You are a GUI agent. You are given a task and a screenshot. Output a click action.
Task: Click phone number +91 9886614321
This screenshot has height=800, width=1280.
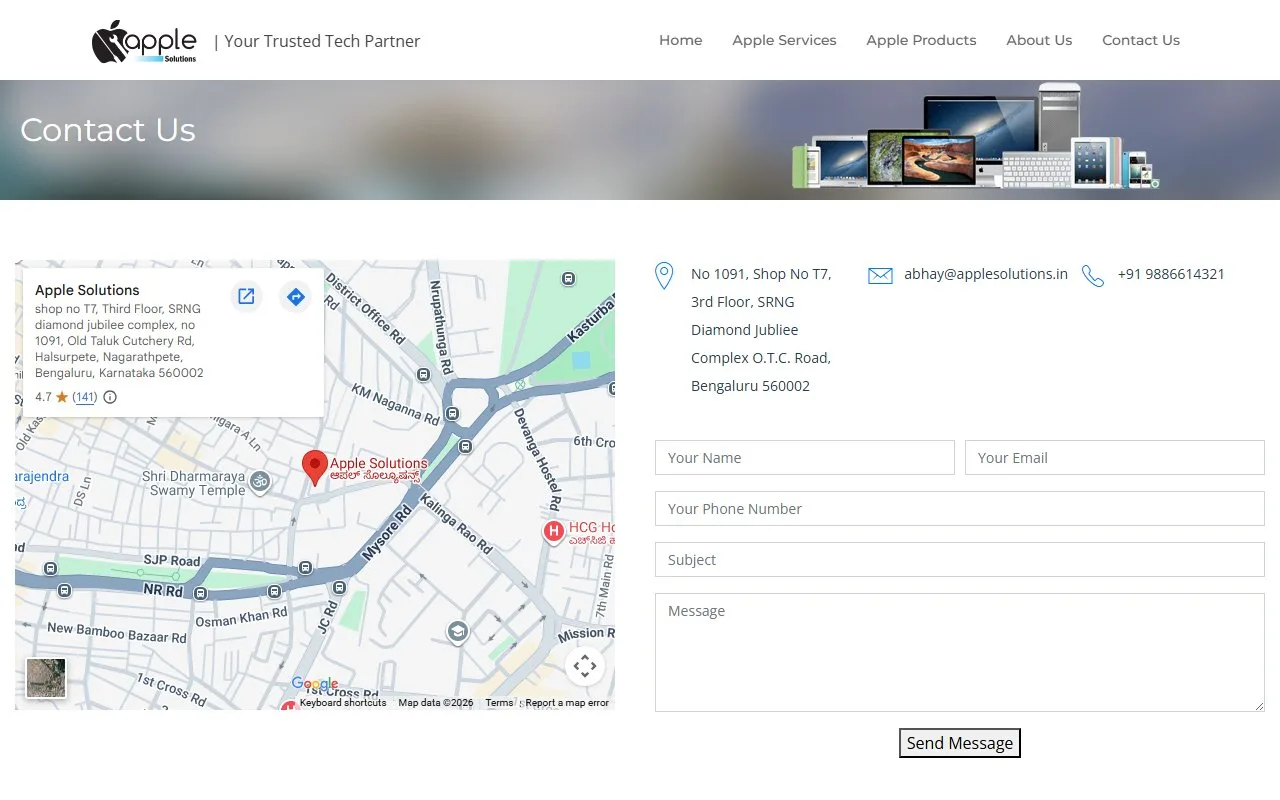(1171, 274)
